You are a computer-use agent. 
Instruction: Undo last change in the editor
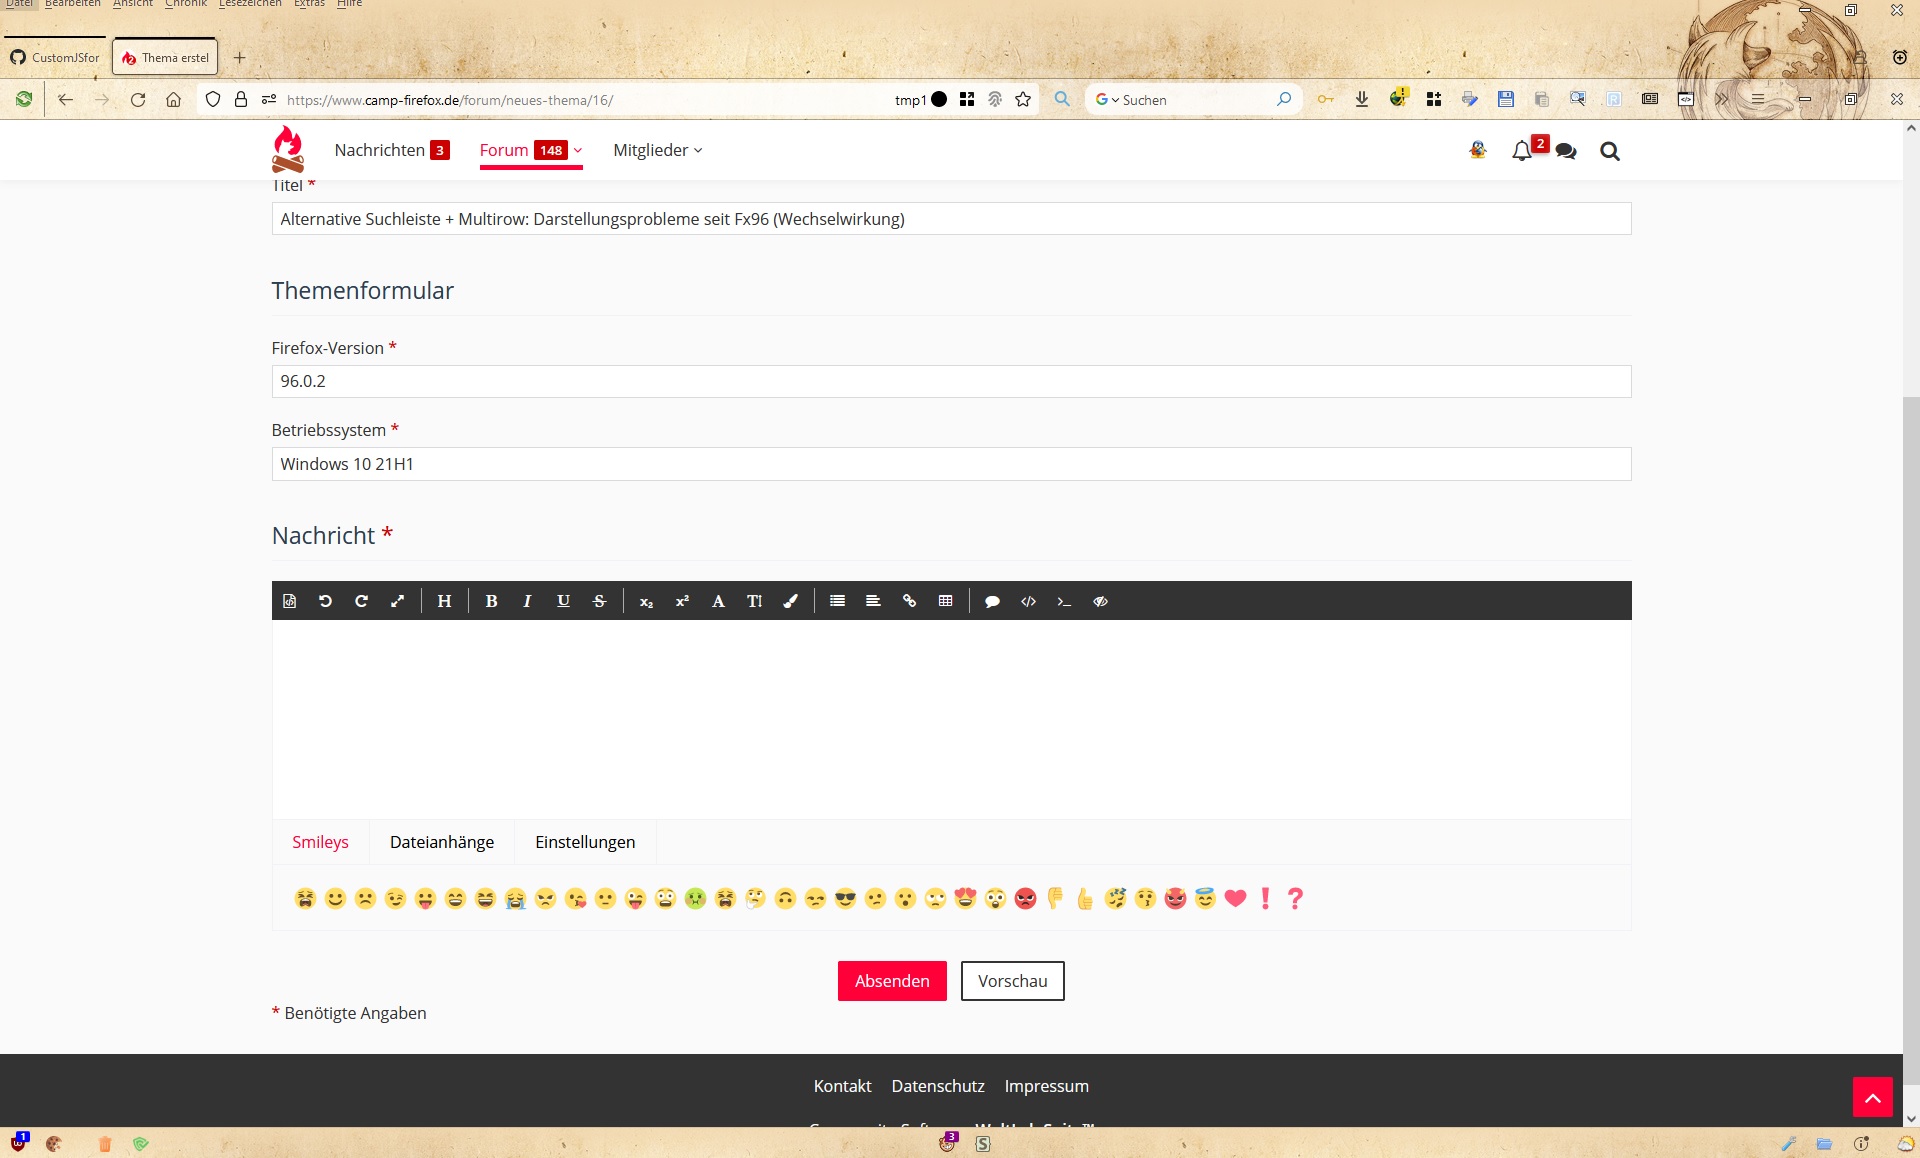[325, 601]
